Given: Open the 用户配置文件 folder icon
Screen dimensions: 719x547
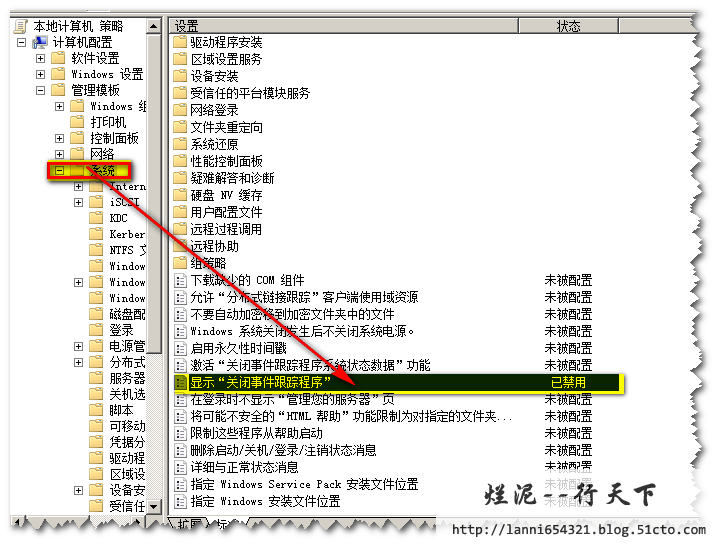Looking at the screenshot, I should point(180,212).
